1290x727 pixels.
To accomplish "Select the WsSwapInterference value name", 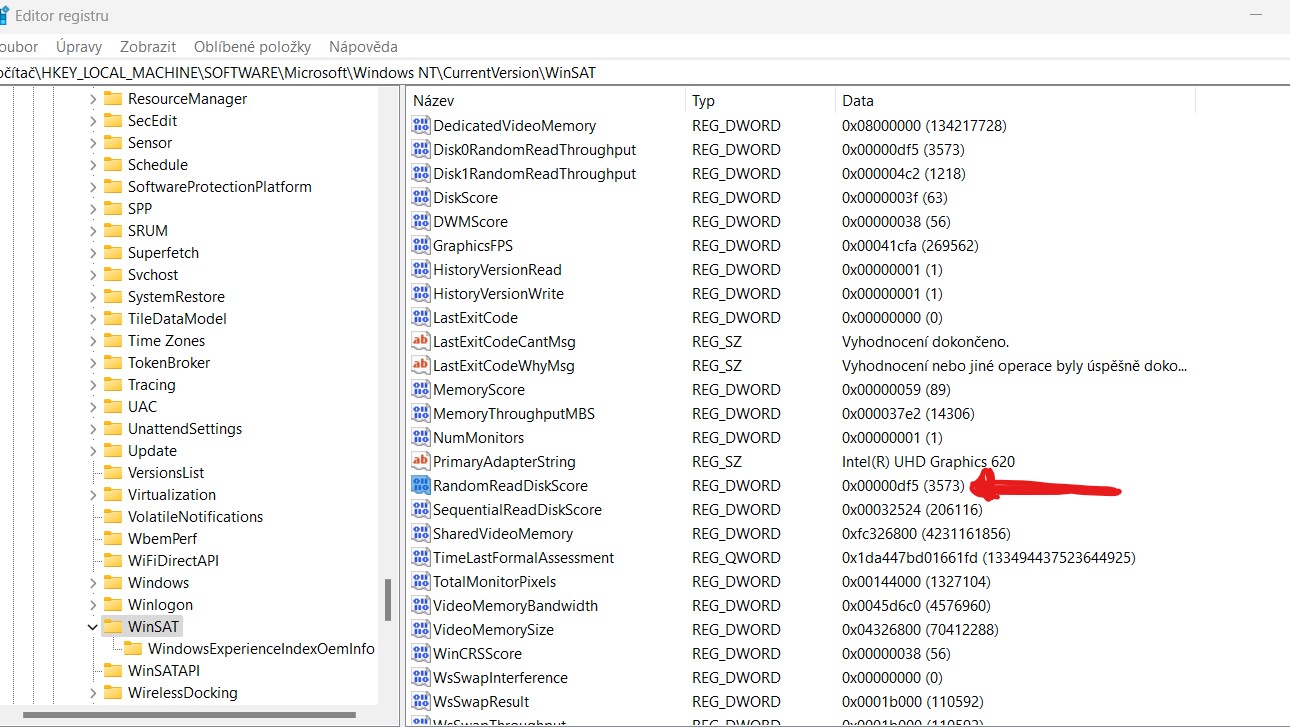I will pyautogui.click(x=500, y=677).
